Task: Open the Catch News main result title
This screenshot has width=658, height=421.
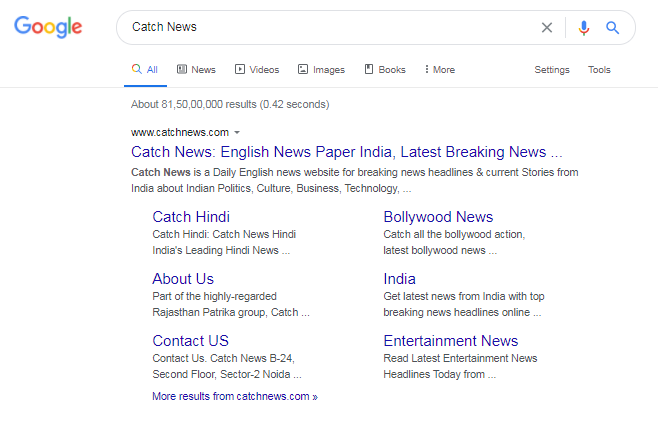Action: pyautogui.click(x=346, y=153)
